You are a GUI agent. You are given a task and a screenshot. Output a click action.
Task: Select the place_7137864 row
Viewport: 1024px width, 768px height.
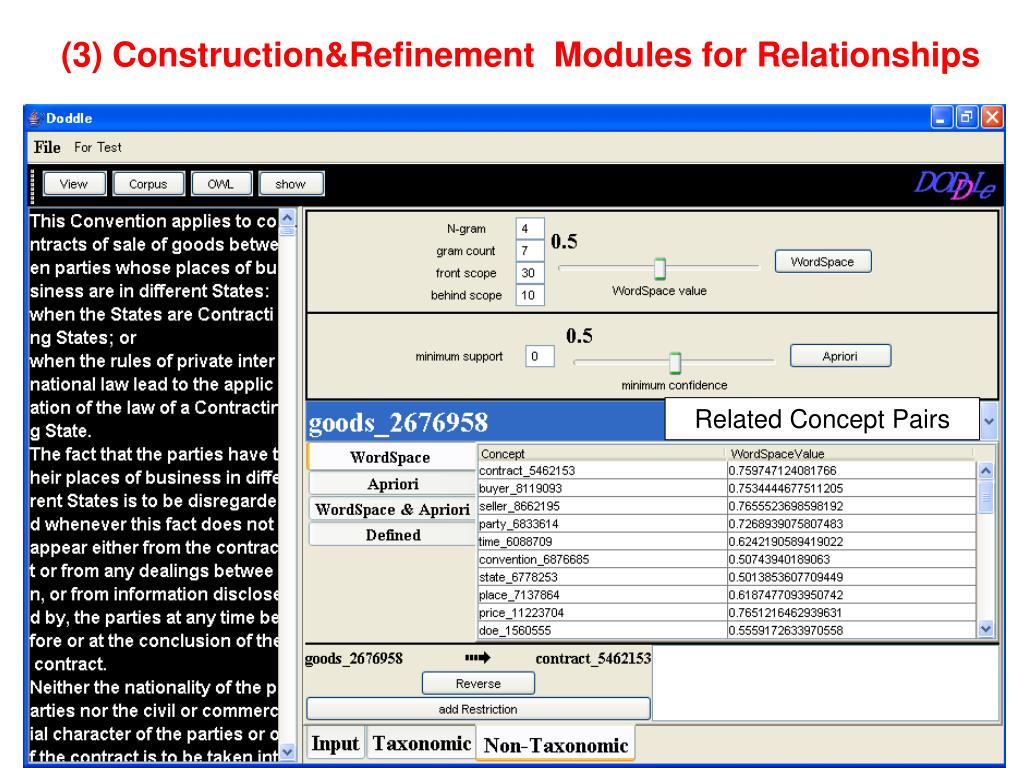(727, 595)
